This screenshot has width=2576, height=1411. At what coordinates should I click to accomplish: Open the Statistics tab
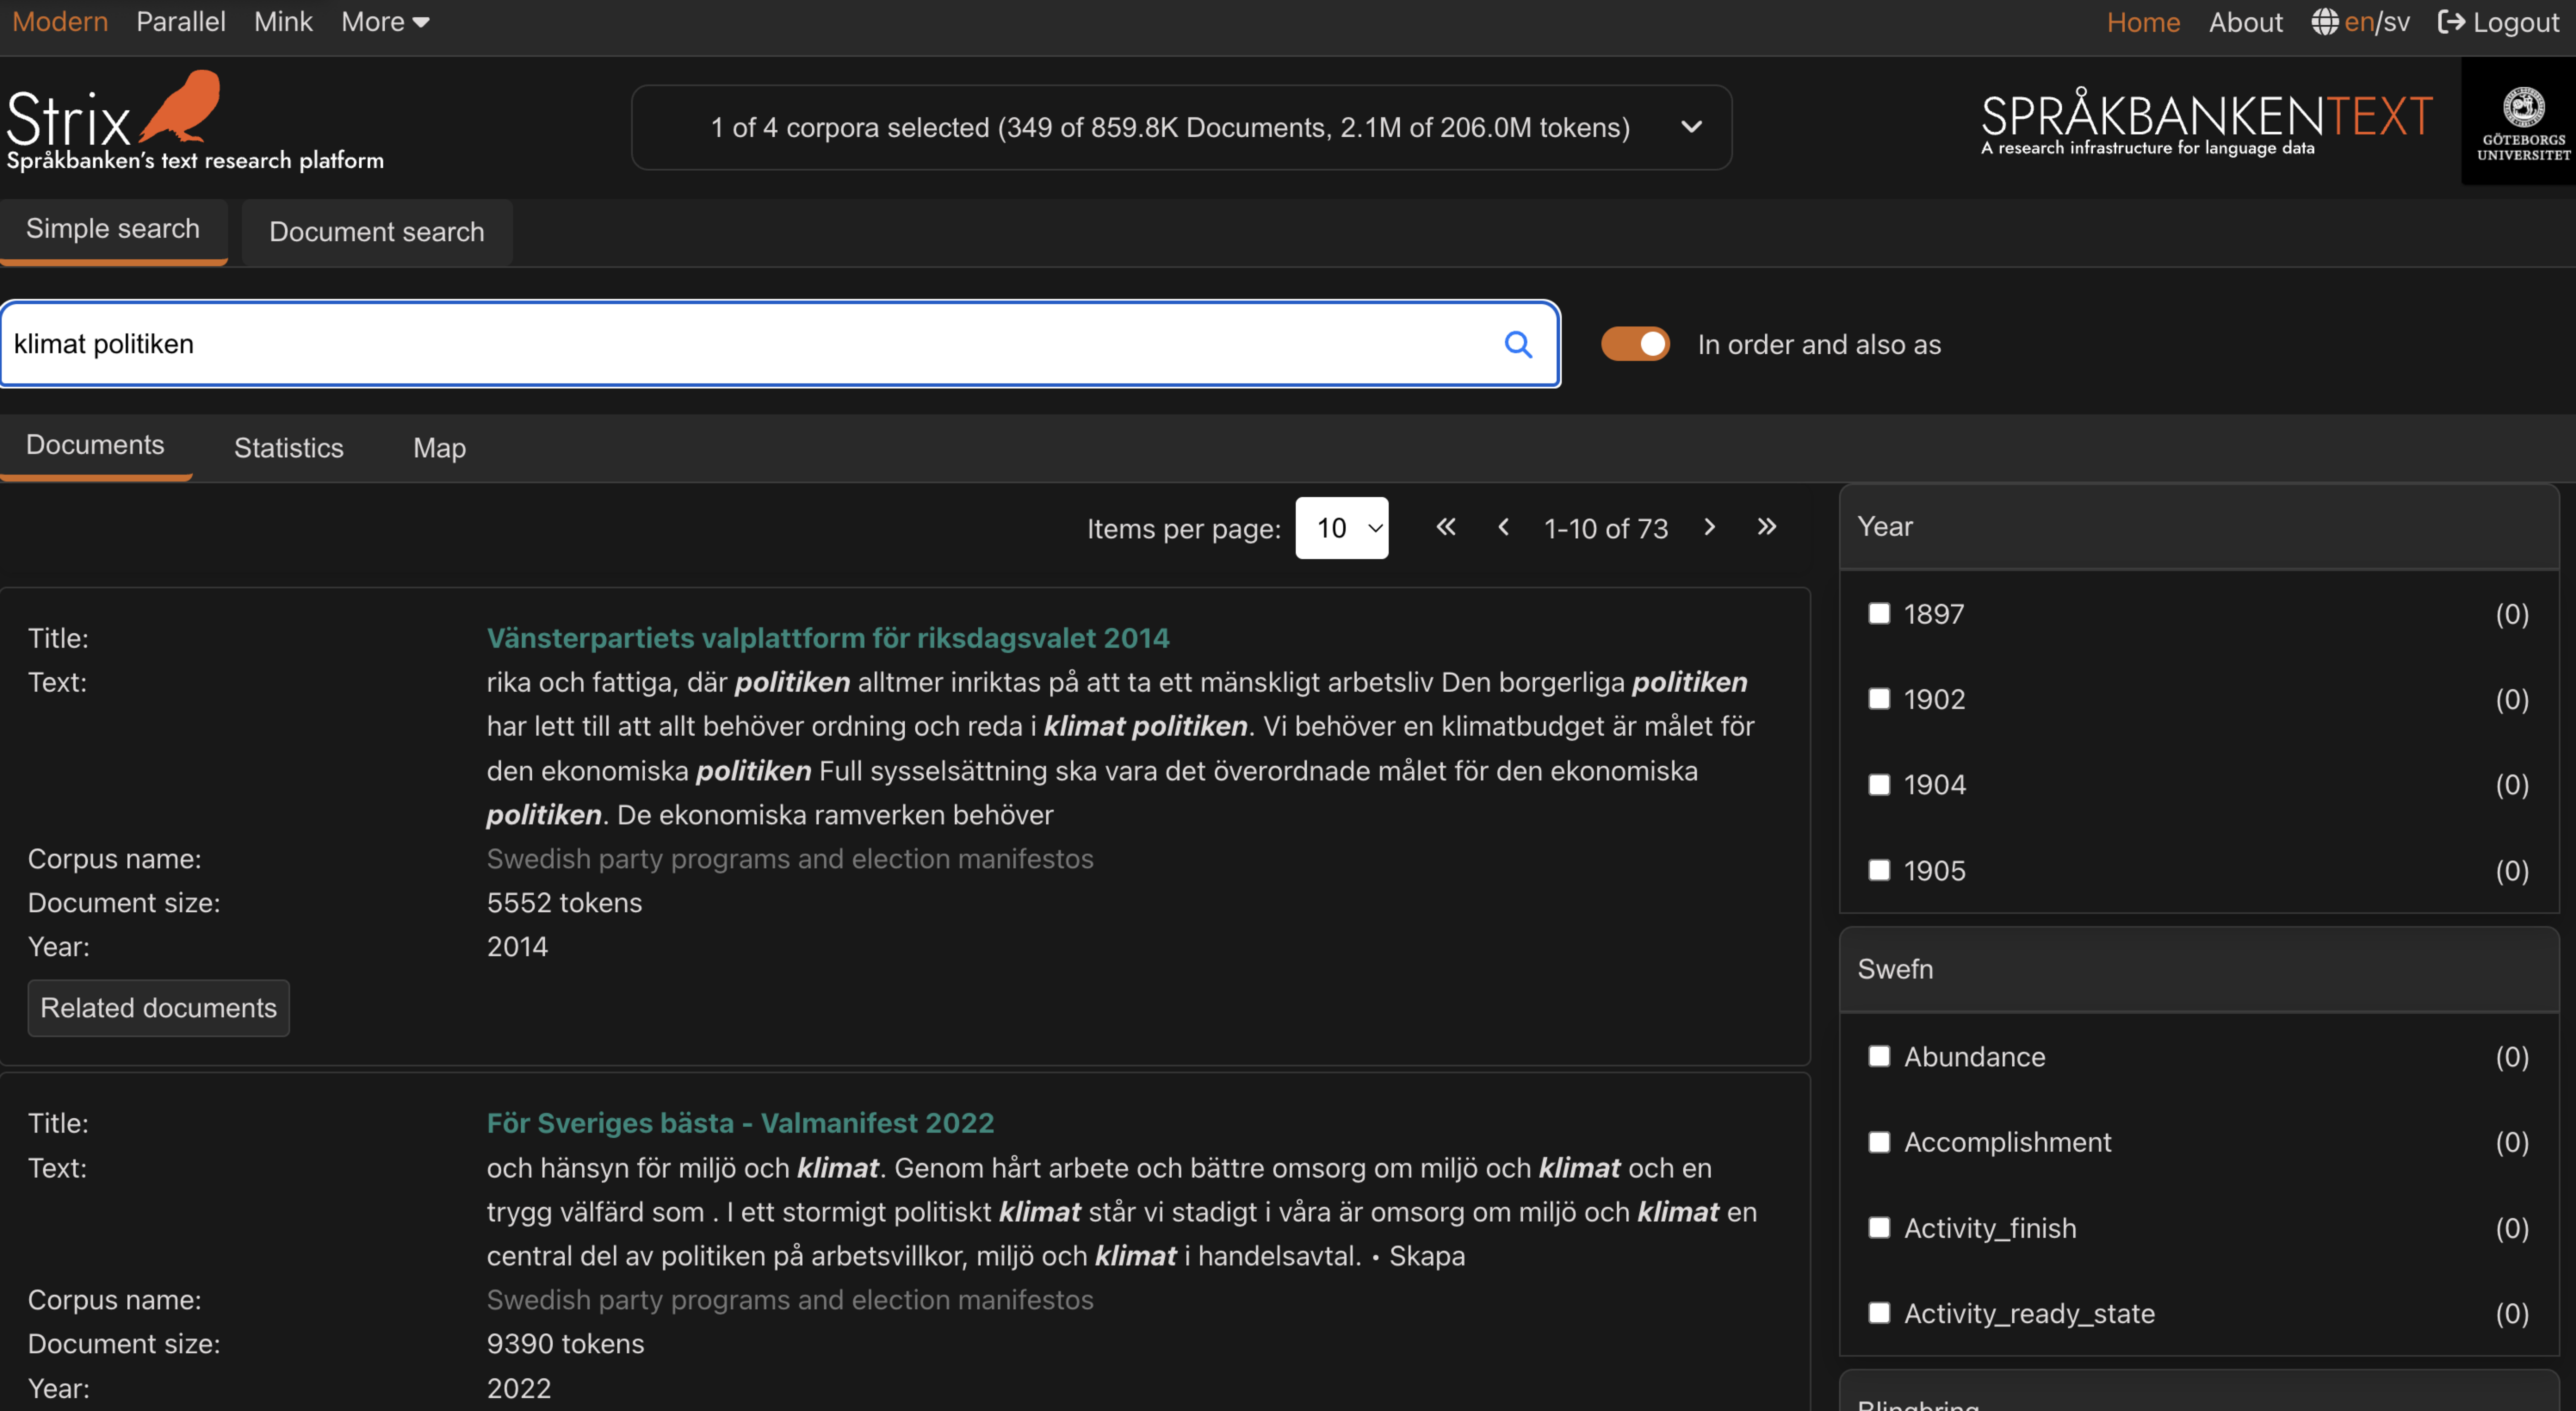click(289, 448)
